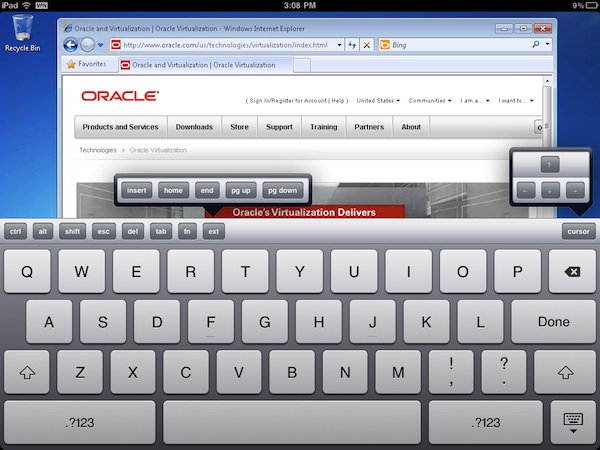Tap the tab key
This screenshot has width=600, height=450.
(x=161, y=231)
